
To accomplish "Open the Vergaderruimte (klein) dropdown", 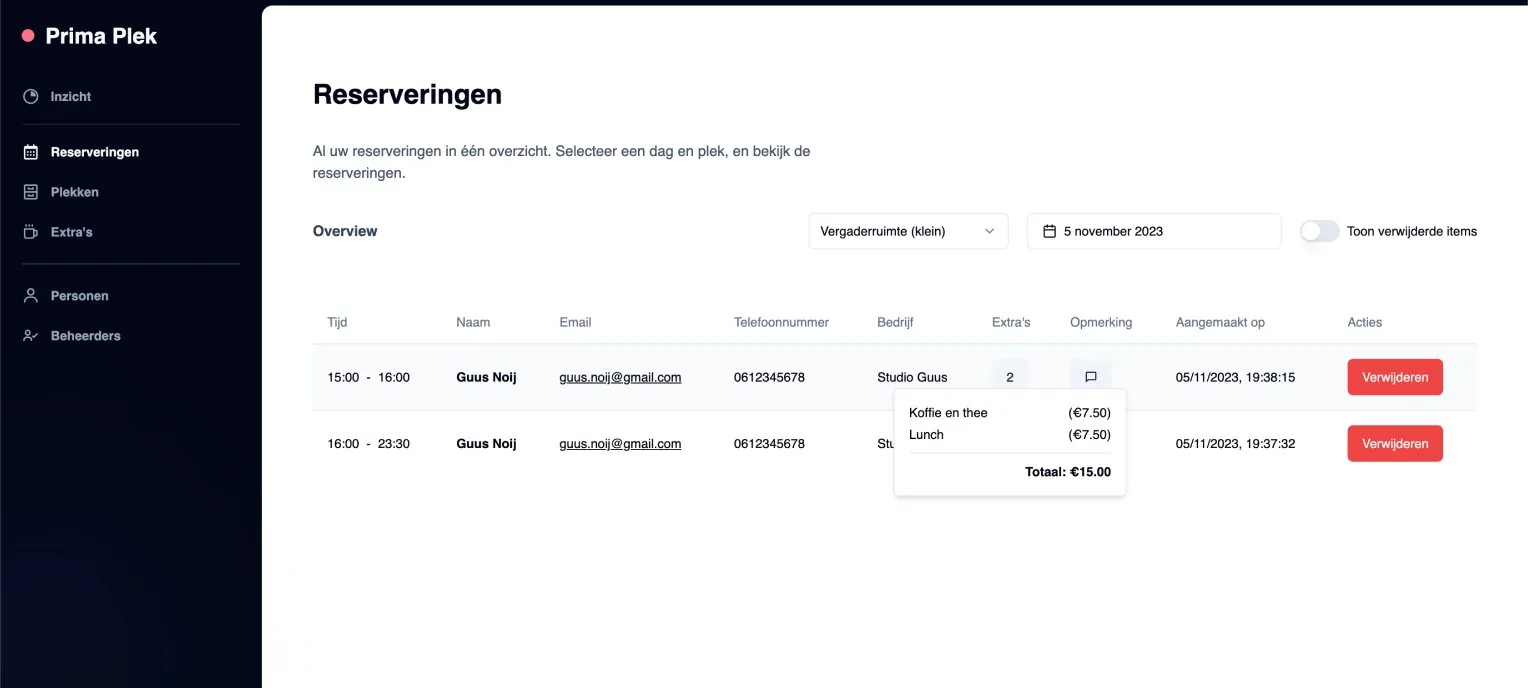I will pos(908,231).
